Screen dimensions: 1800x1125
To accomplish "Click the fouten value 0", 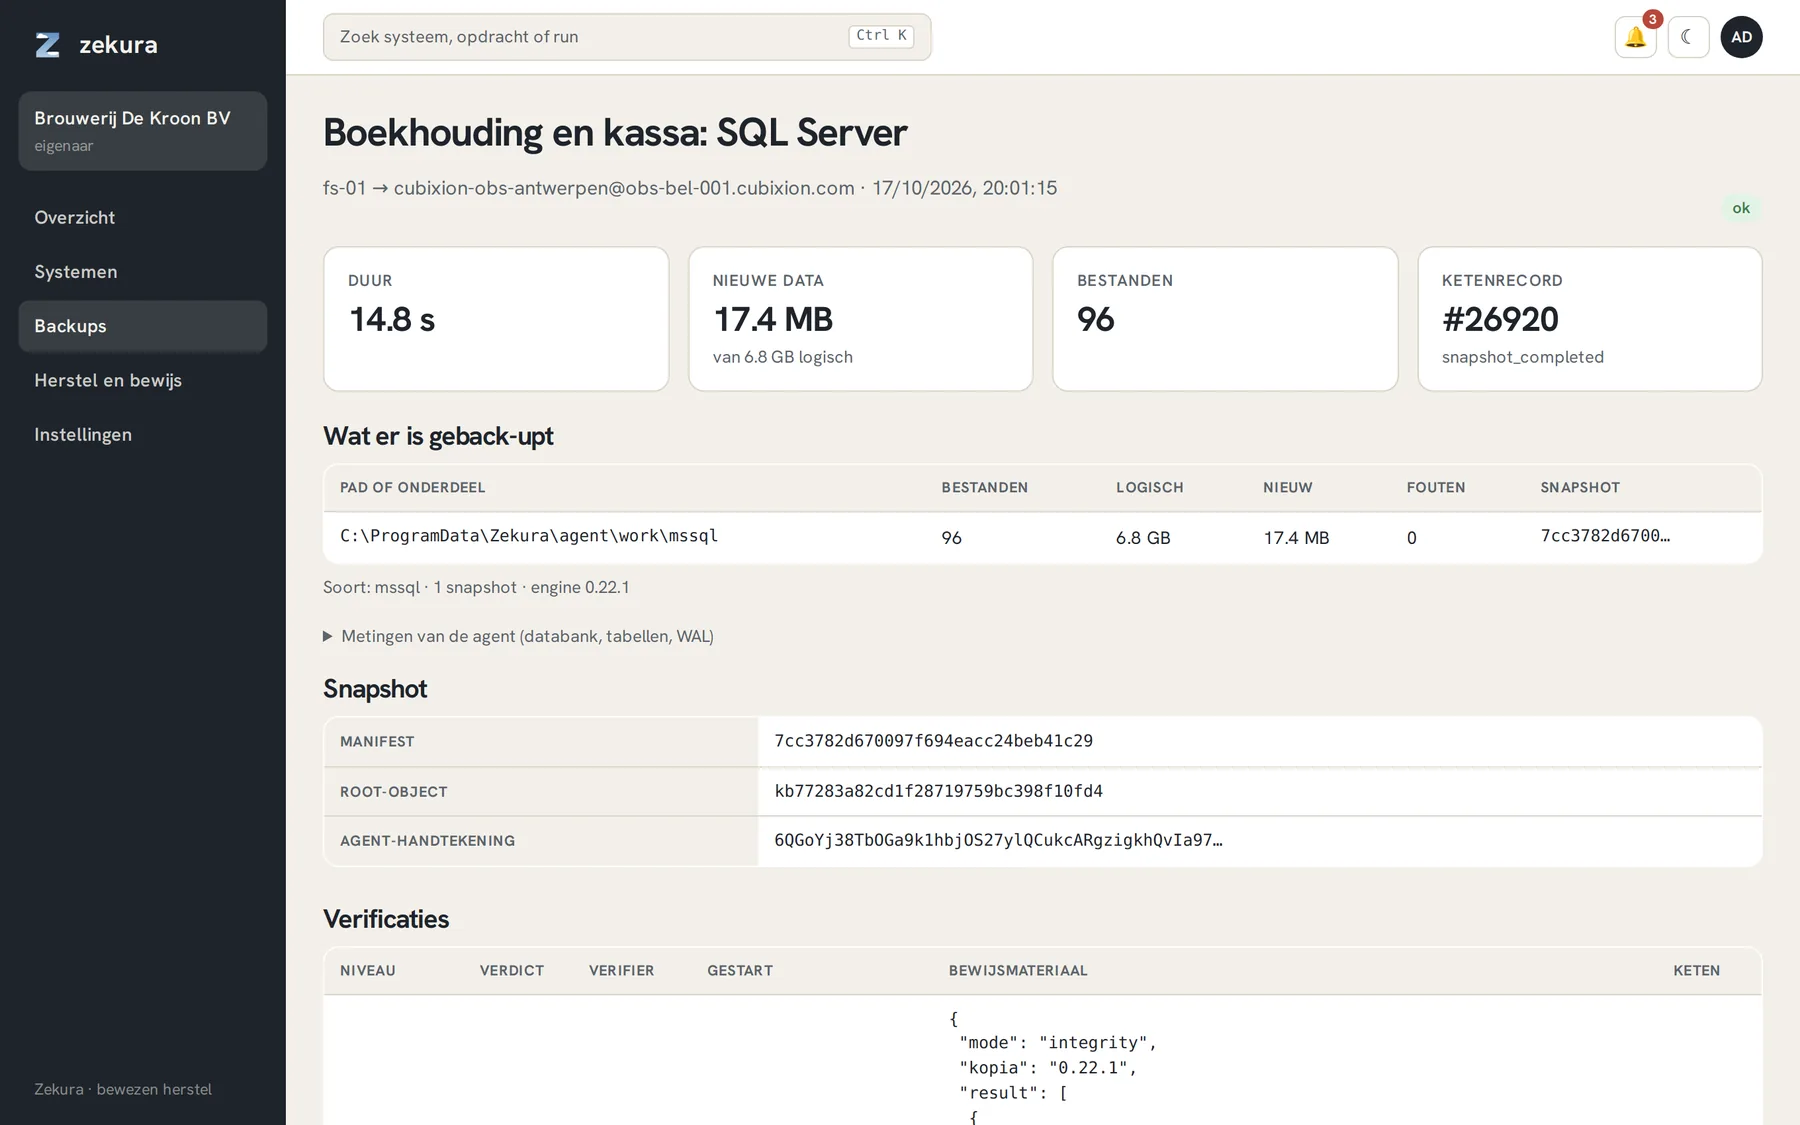I will click(x=1412, y=538).
